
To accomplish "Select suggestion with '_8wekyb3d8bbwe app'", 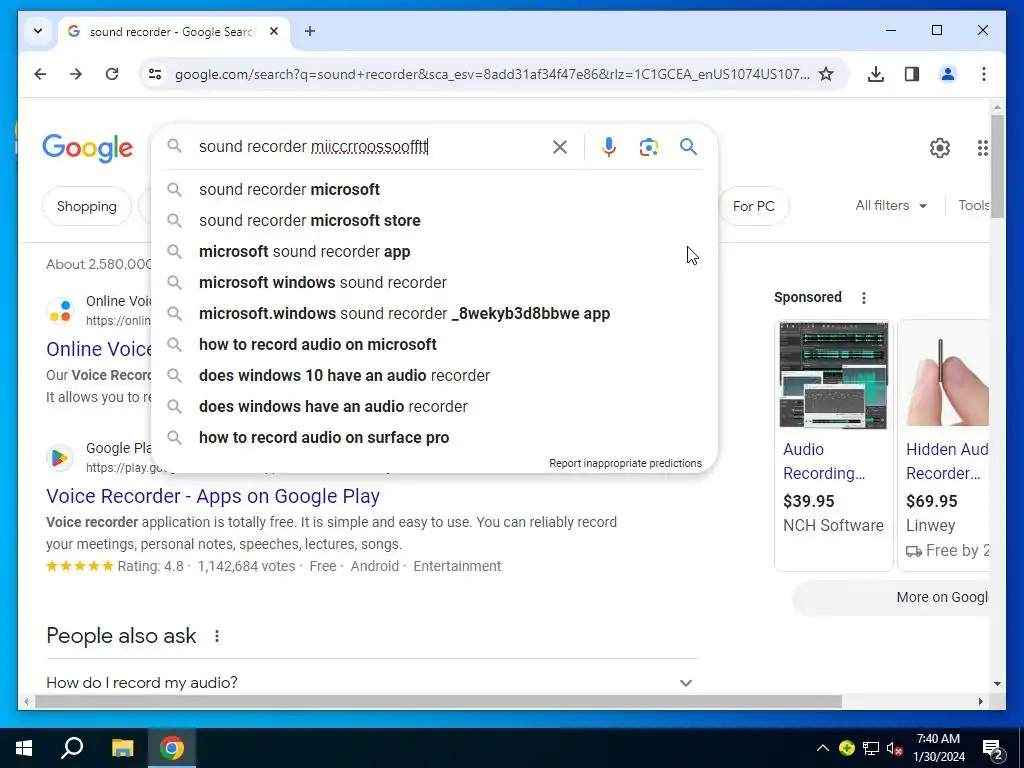I will [434, 313].
